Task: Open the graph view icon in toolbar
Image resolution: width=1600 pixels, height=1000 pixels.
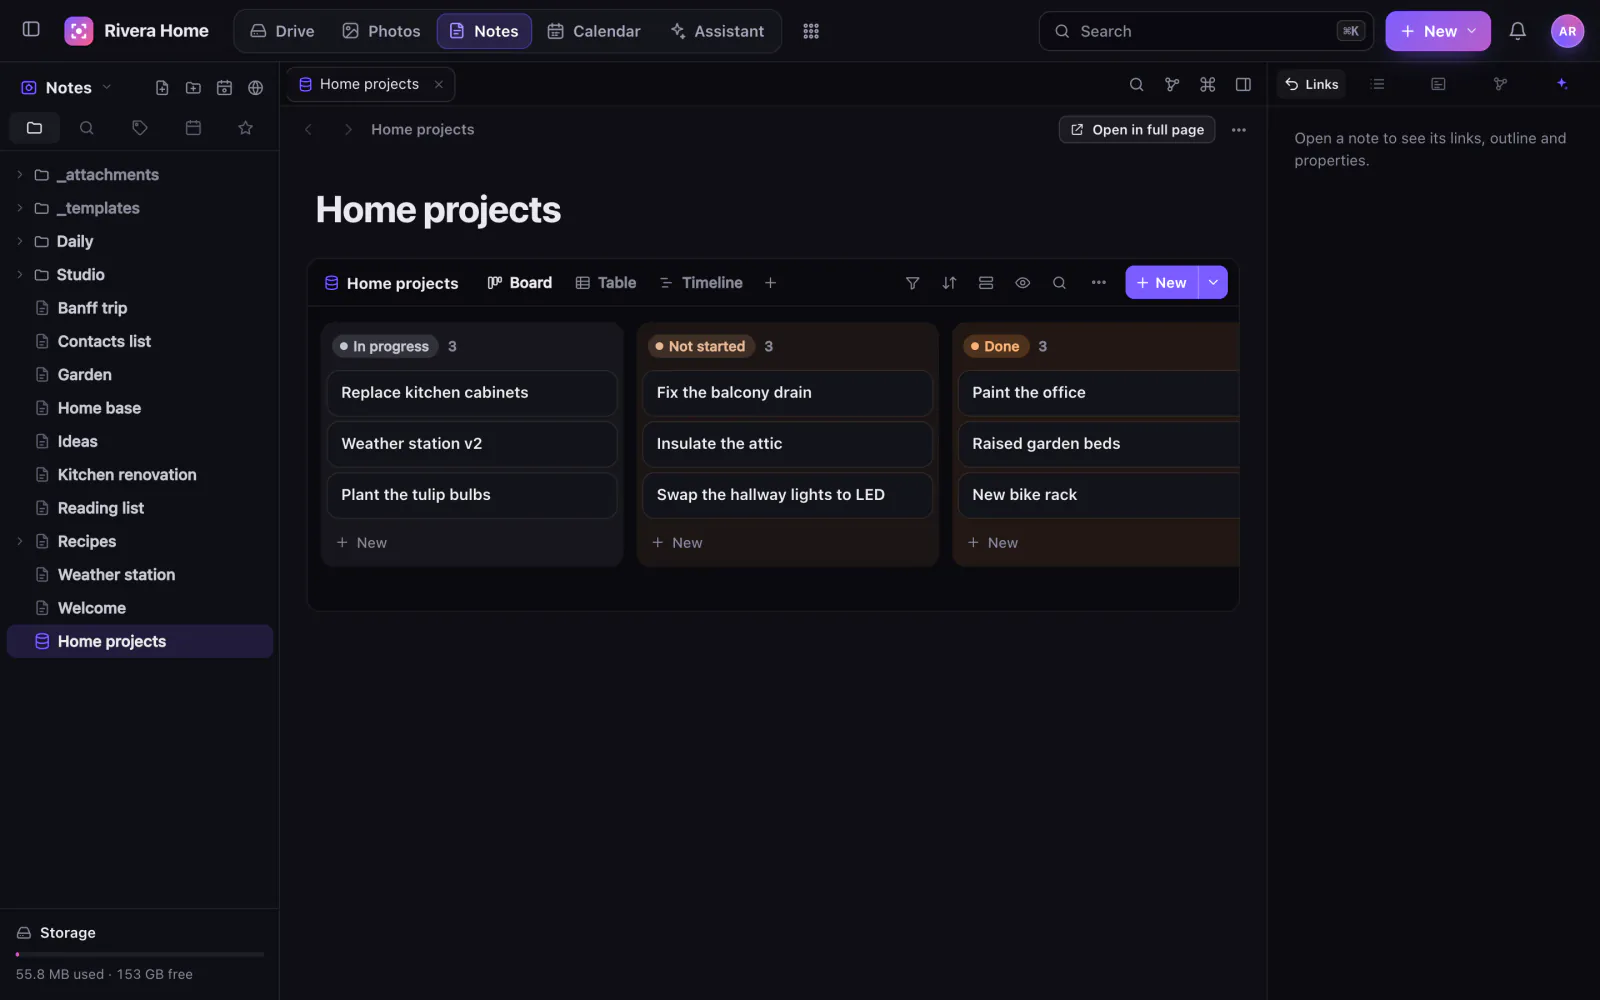Action: 1172,85
